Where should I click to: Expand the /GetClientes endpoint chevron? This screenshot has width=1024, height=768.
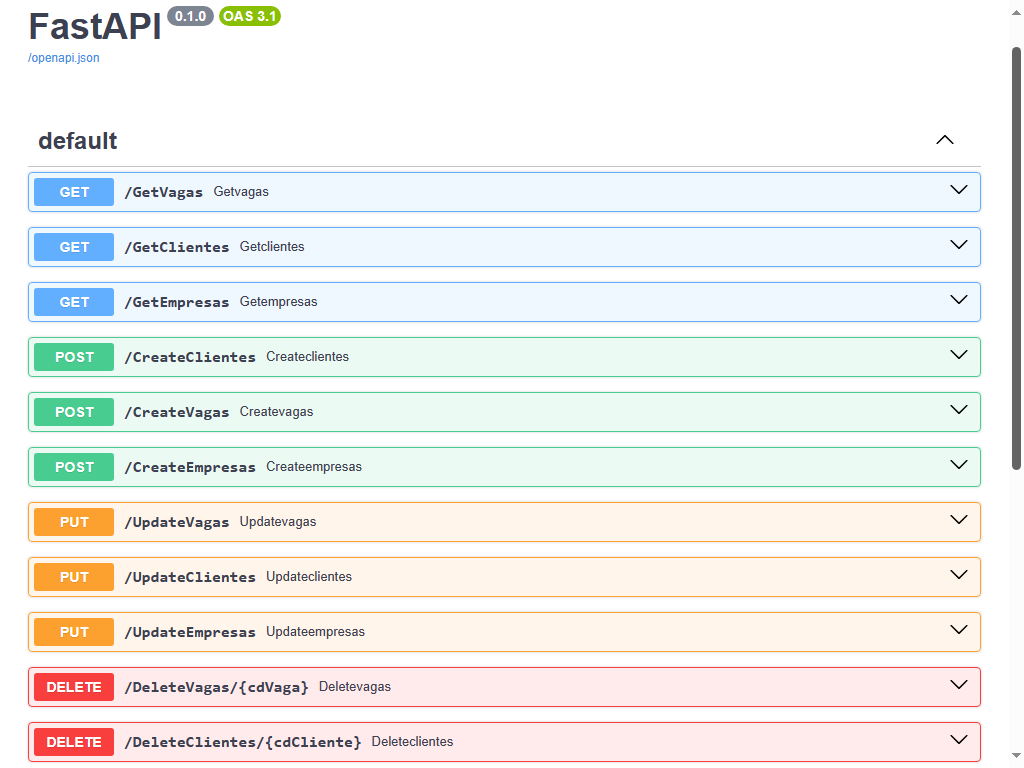pyautogui.click(x=958, y=245)
